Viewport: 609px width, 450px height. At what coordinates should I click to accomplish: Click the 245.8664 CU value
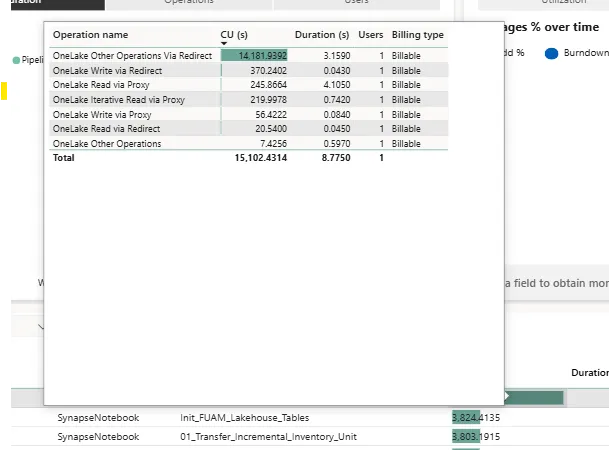(x=268, y=85)
